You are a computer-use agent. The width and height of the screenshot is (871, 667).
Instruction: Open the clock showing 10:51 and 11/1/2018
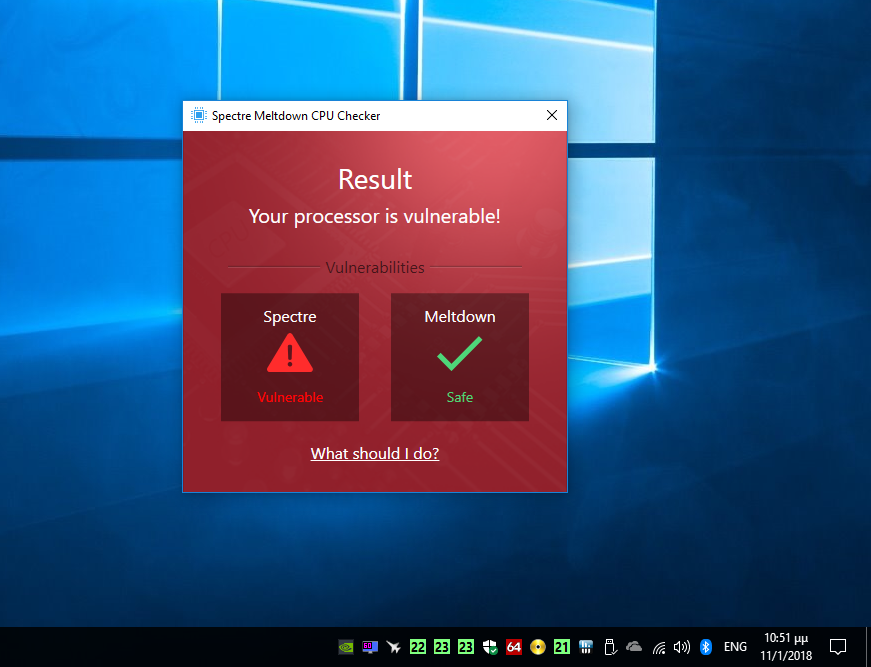pyautogui.click(x=786, y=647)
